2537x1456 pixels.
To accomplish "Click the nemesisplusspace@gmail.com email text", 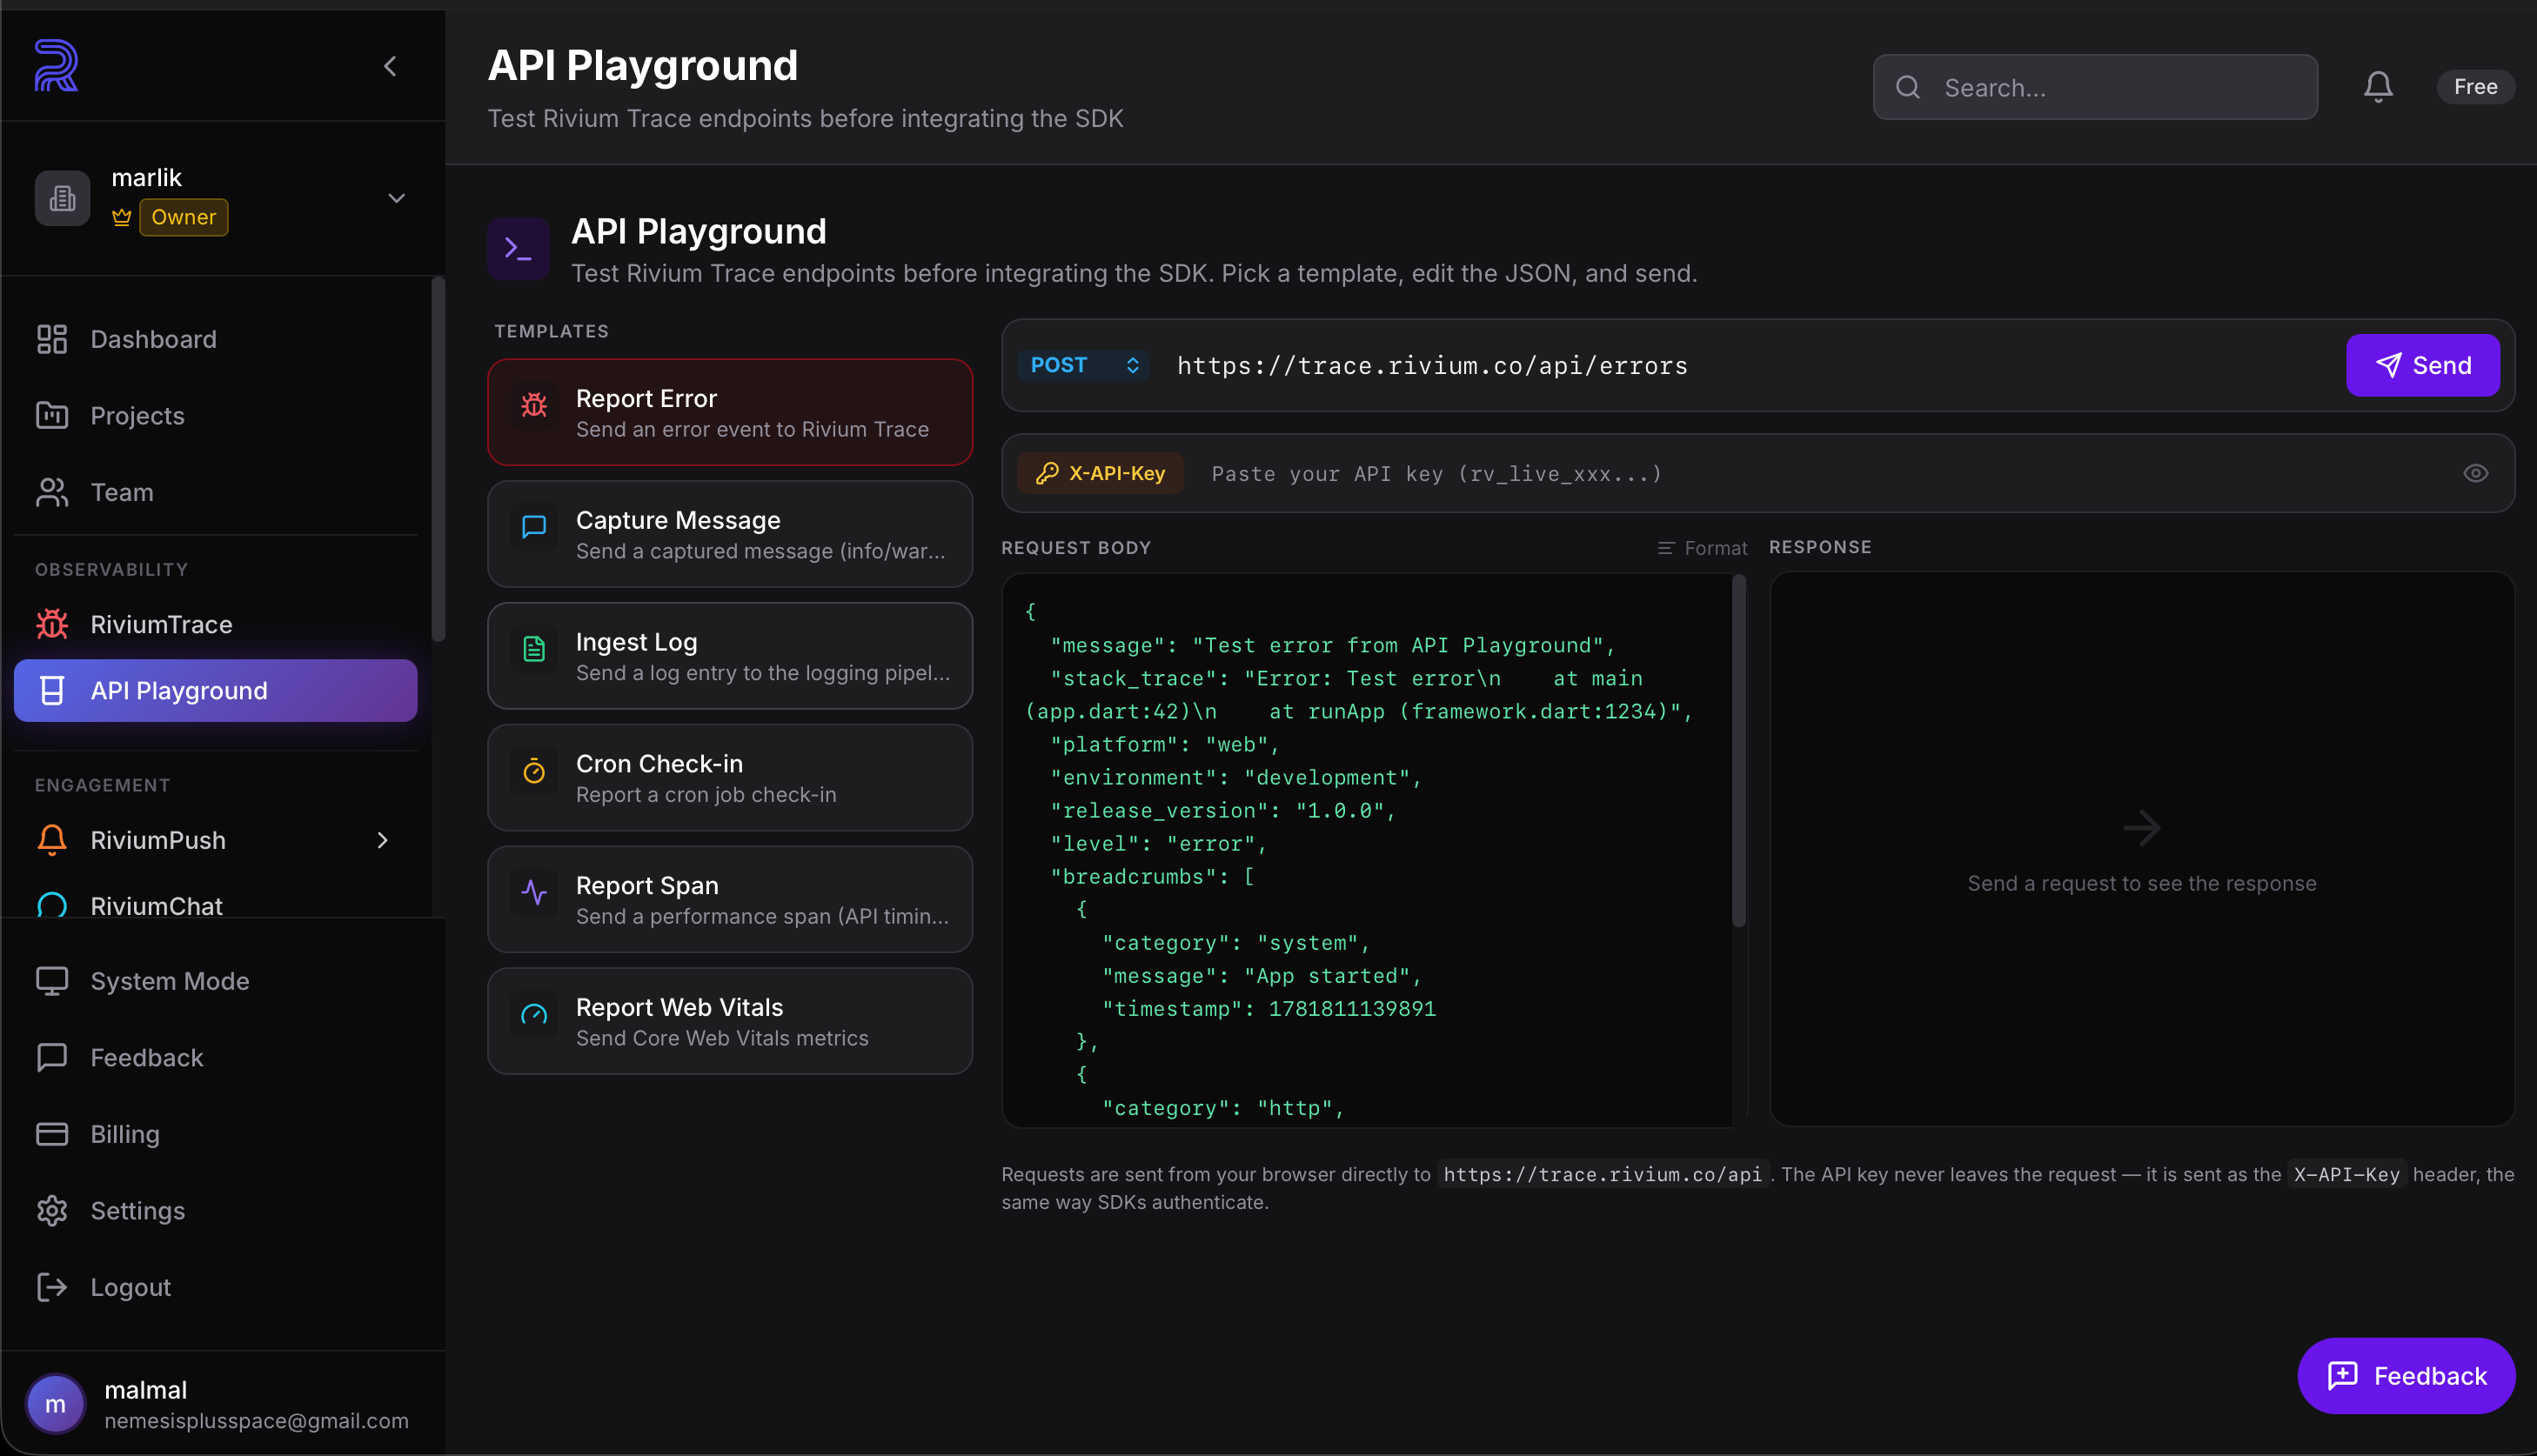I will click(x=256, y=1421).
